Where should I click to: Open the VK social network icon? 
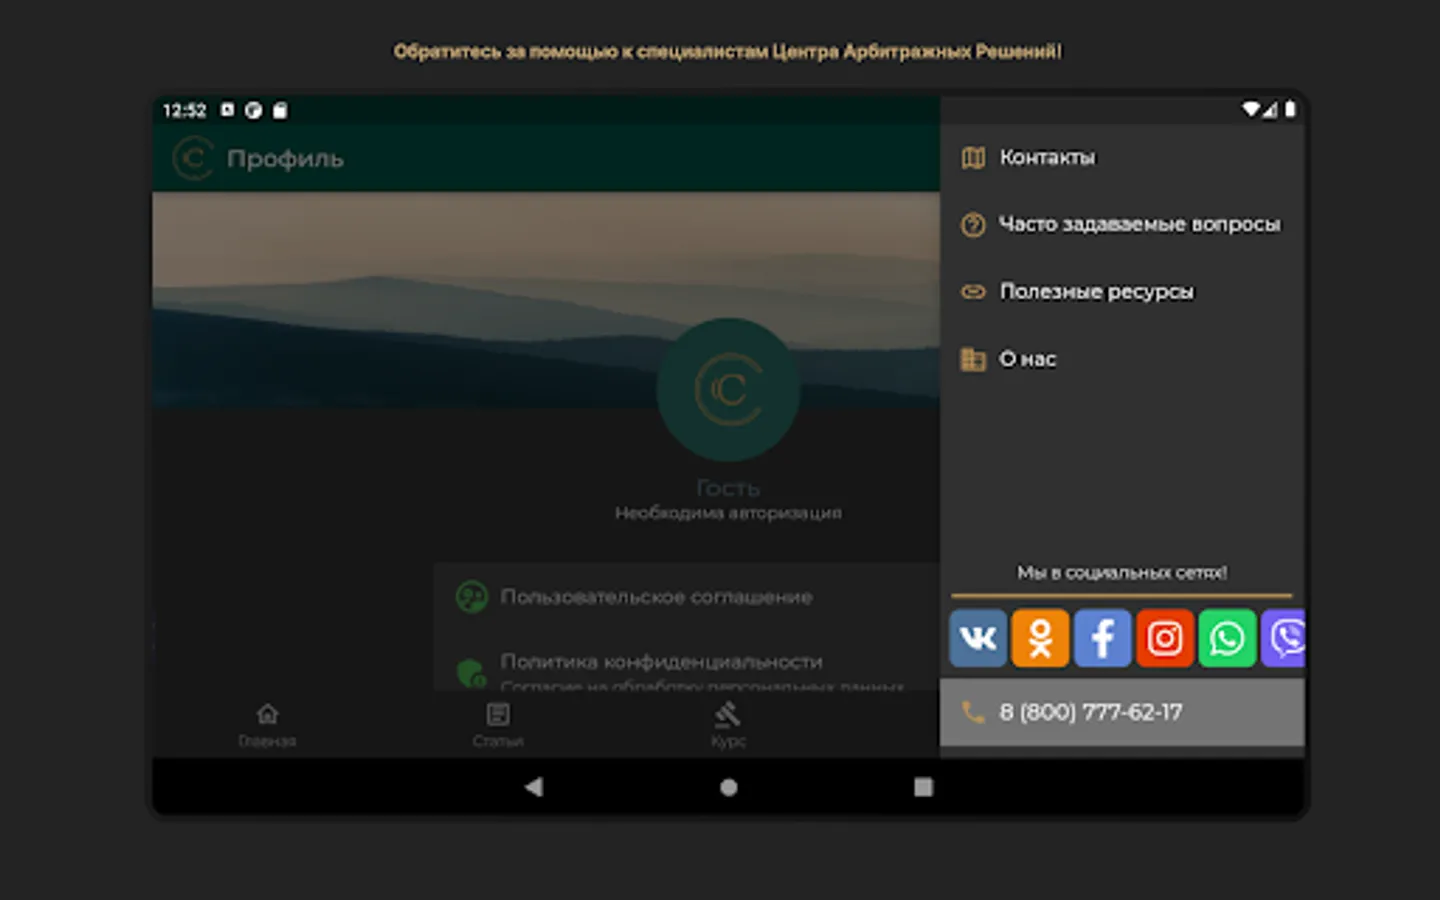[978, 638]
